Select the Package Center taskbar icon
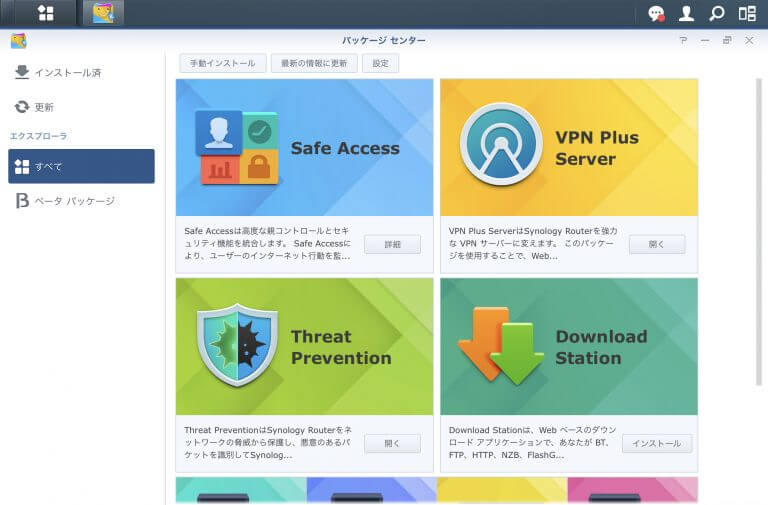Screen dimensions: 768x505 click(103, 13)
